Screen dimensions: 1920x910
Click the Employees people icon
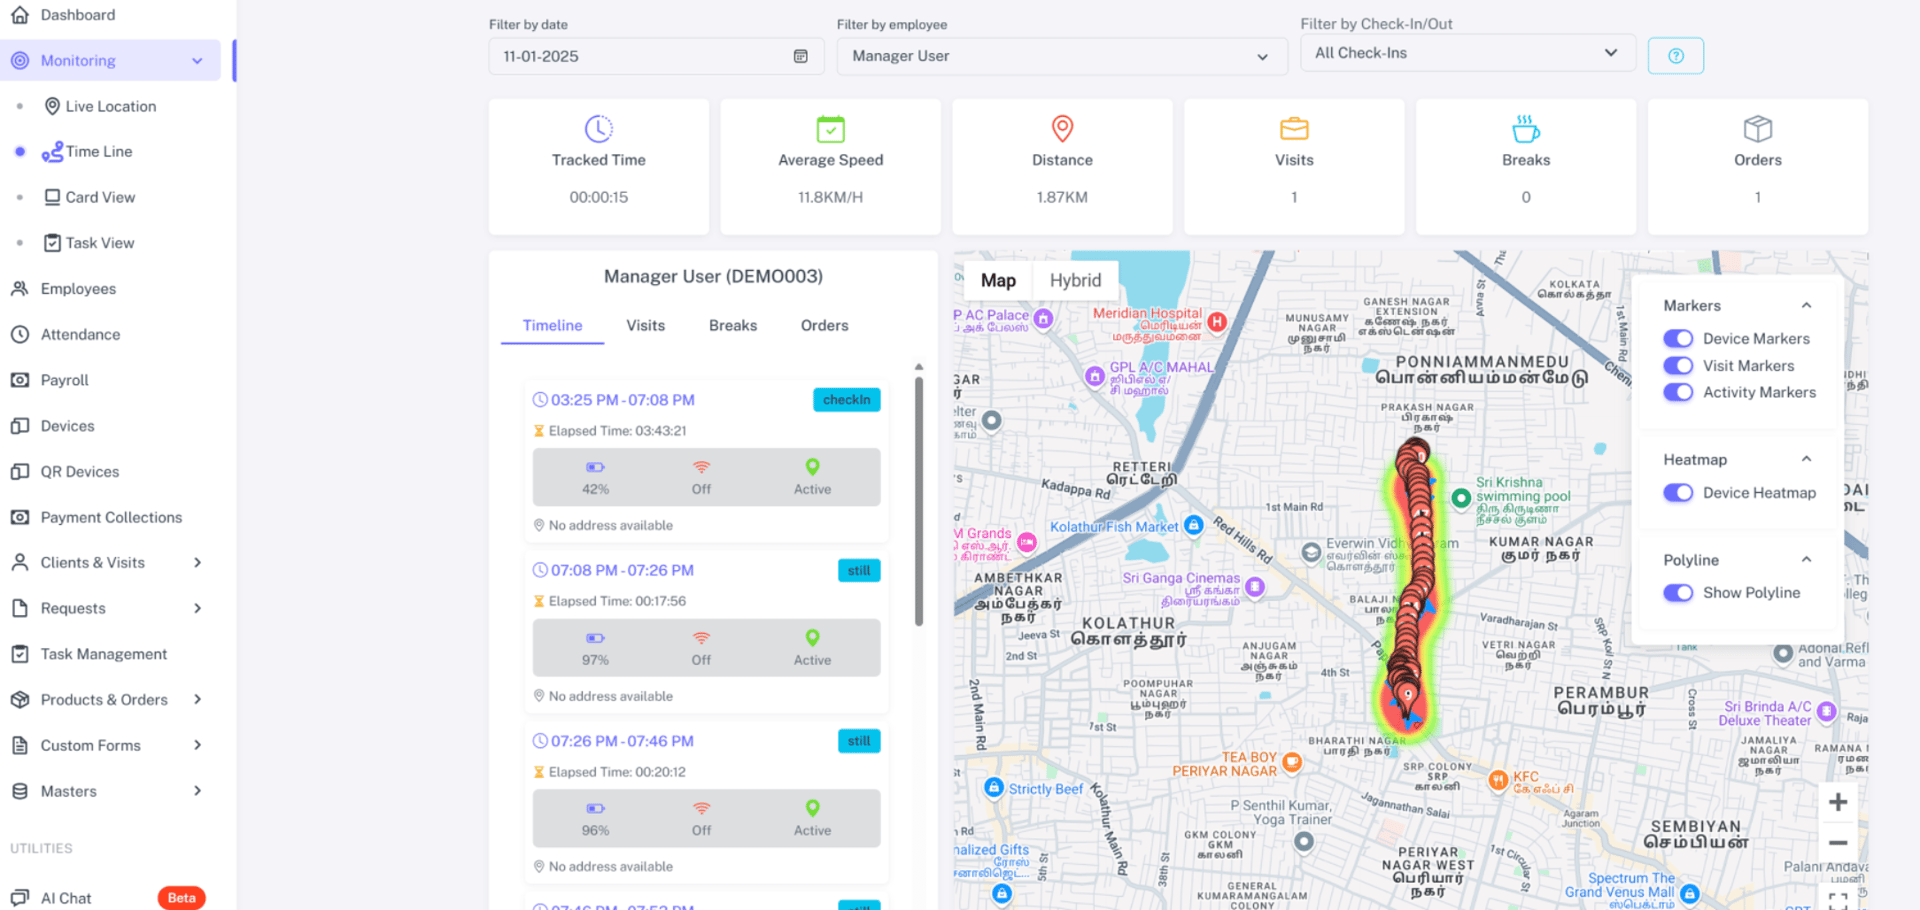[20, 289]
